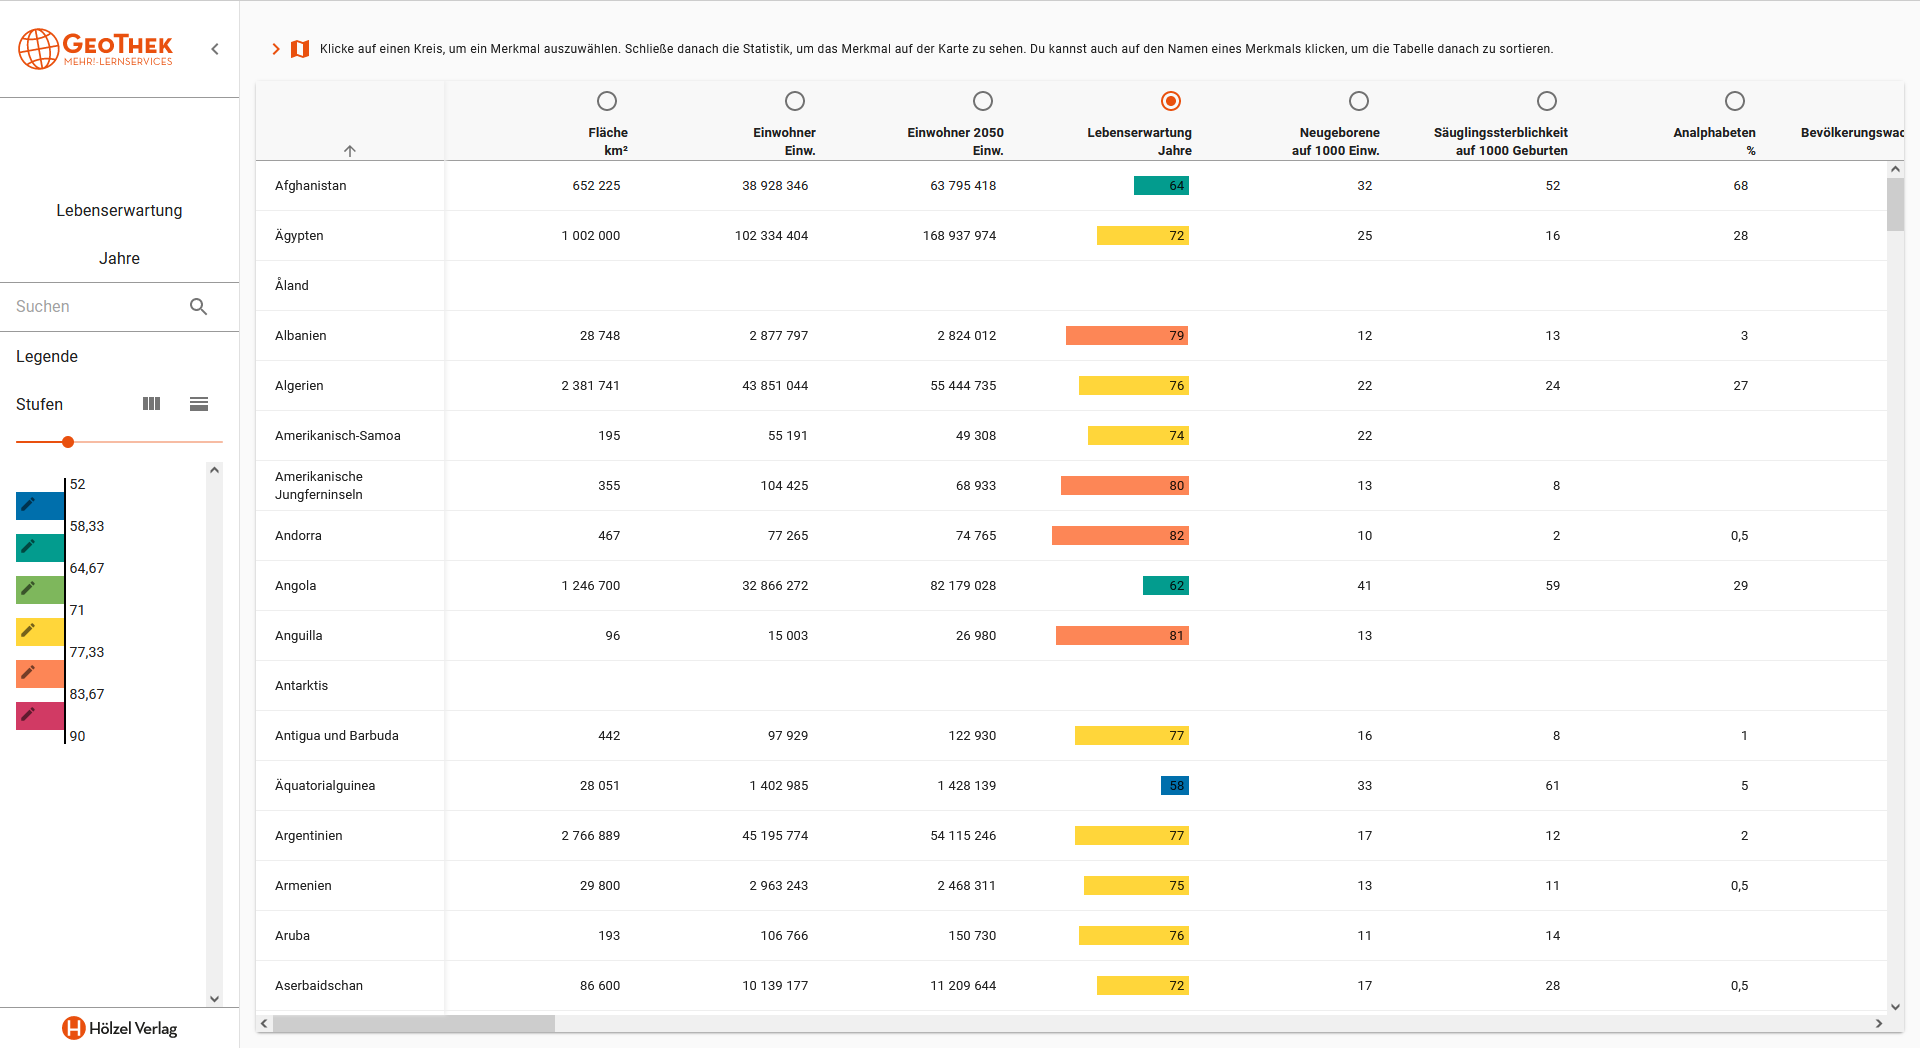This screenshot has width=1920, height=1048.
Task: Open the Hölzel Verlag link
Action: point(120,1028)
